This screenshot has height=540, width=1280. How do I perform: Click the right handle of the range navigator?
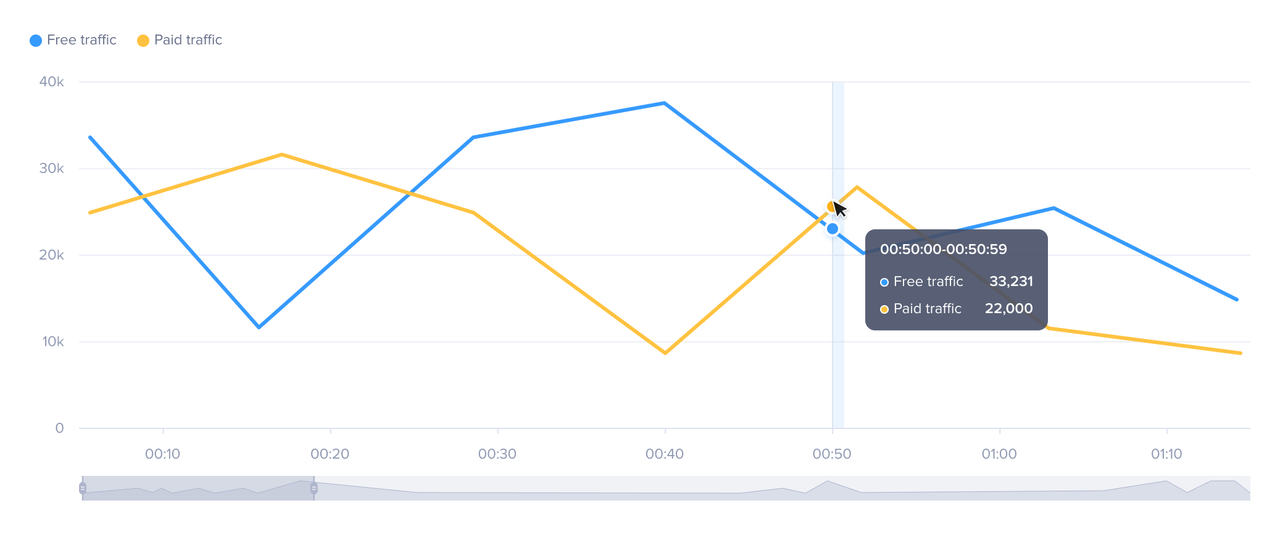[x=314, y=488]
